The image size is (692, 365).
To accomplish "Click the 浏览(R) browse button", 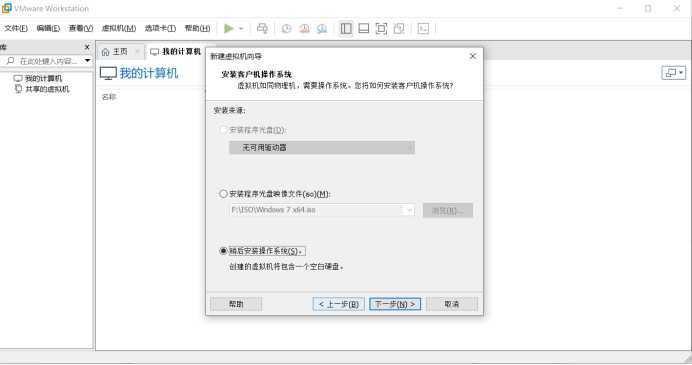I will click(x=448, y=211).
